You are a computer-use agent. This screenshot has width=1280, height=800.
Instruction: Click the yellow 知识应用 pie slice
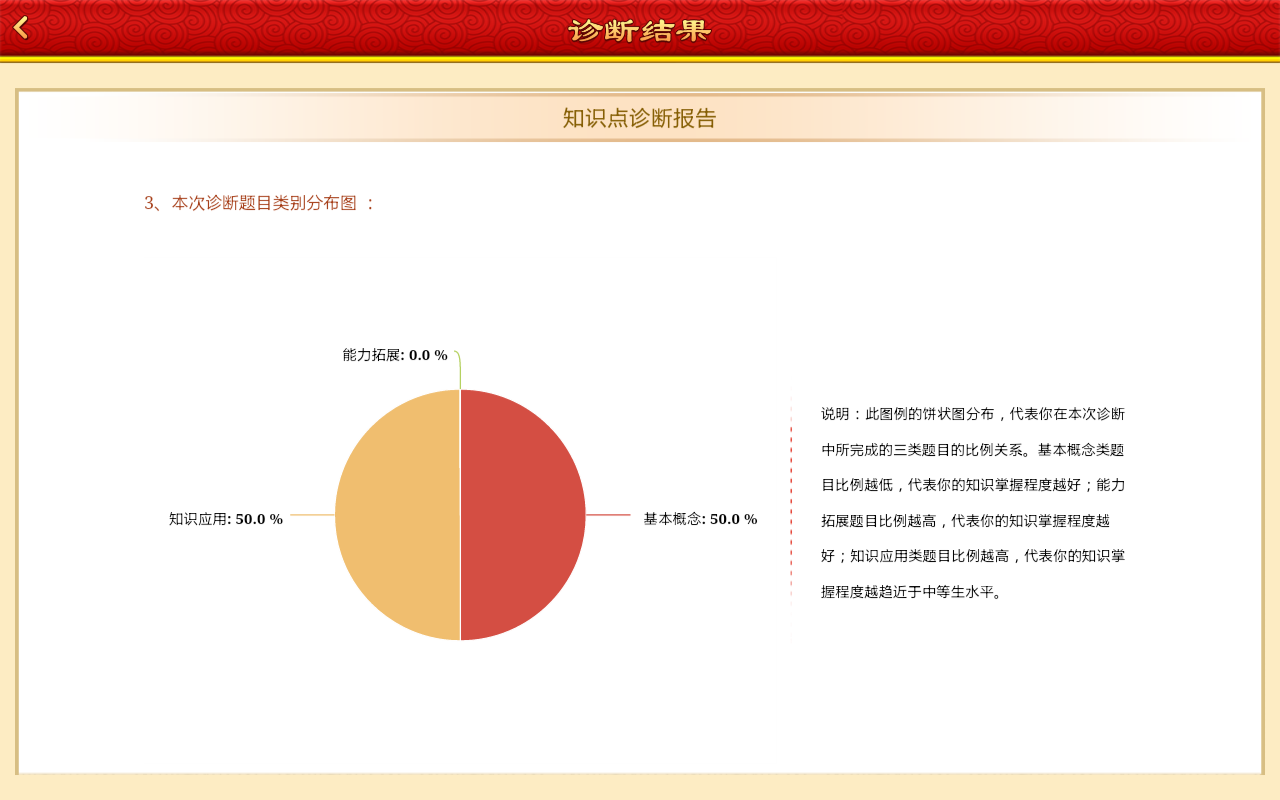tap(397, 515)
